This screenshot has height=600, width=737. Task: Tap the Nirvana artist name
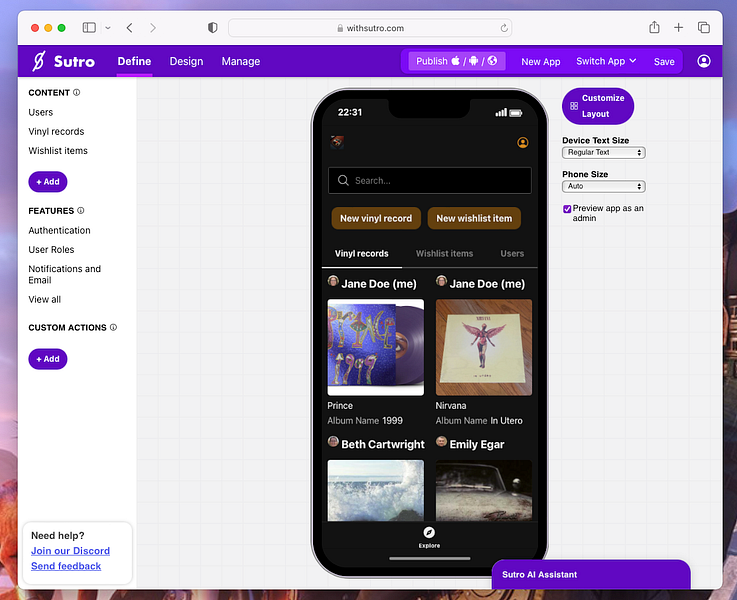click(x=451, y=405)
